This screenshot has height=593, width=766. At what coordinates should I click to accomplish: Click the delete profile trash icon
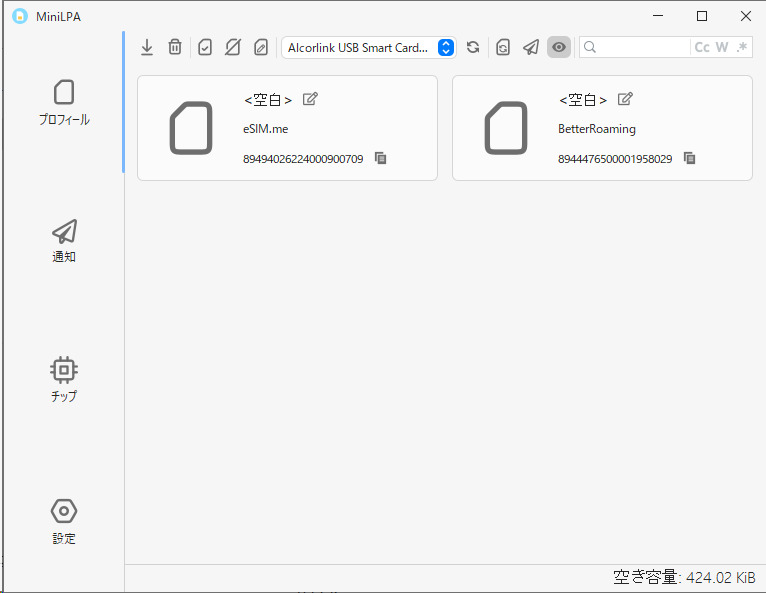[x=175, y=47]
